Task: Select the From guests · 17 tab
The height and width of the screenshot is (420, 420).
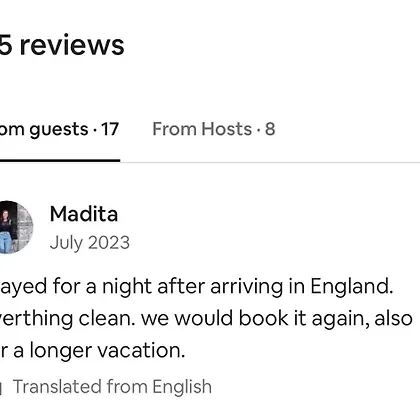Action: [59, 130]
